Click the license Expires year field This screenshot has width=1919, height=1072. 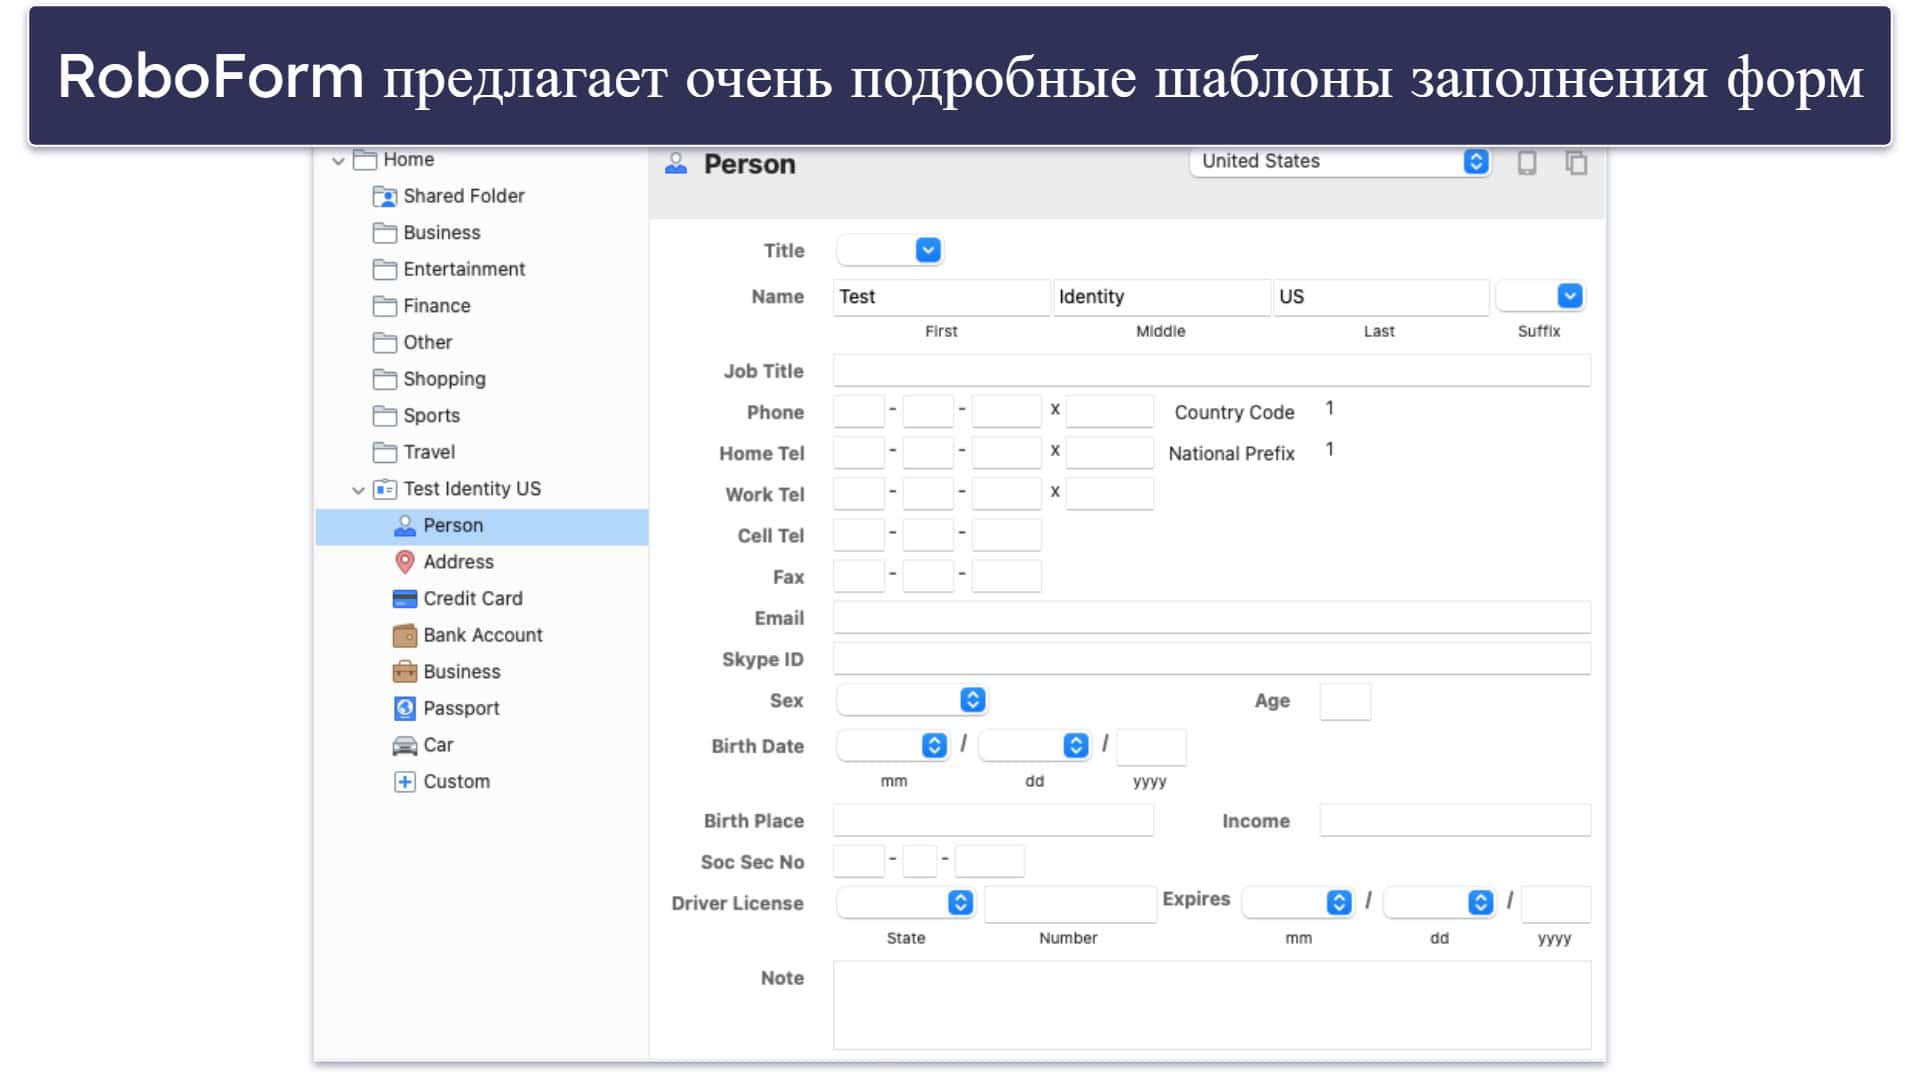(x=1556, y=904)
